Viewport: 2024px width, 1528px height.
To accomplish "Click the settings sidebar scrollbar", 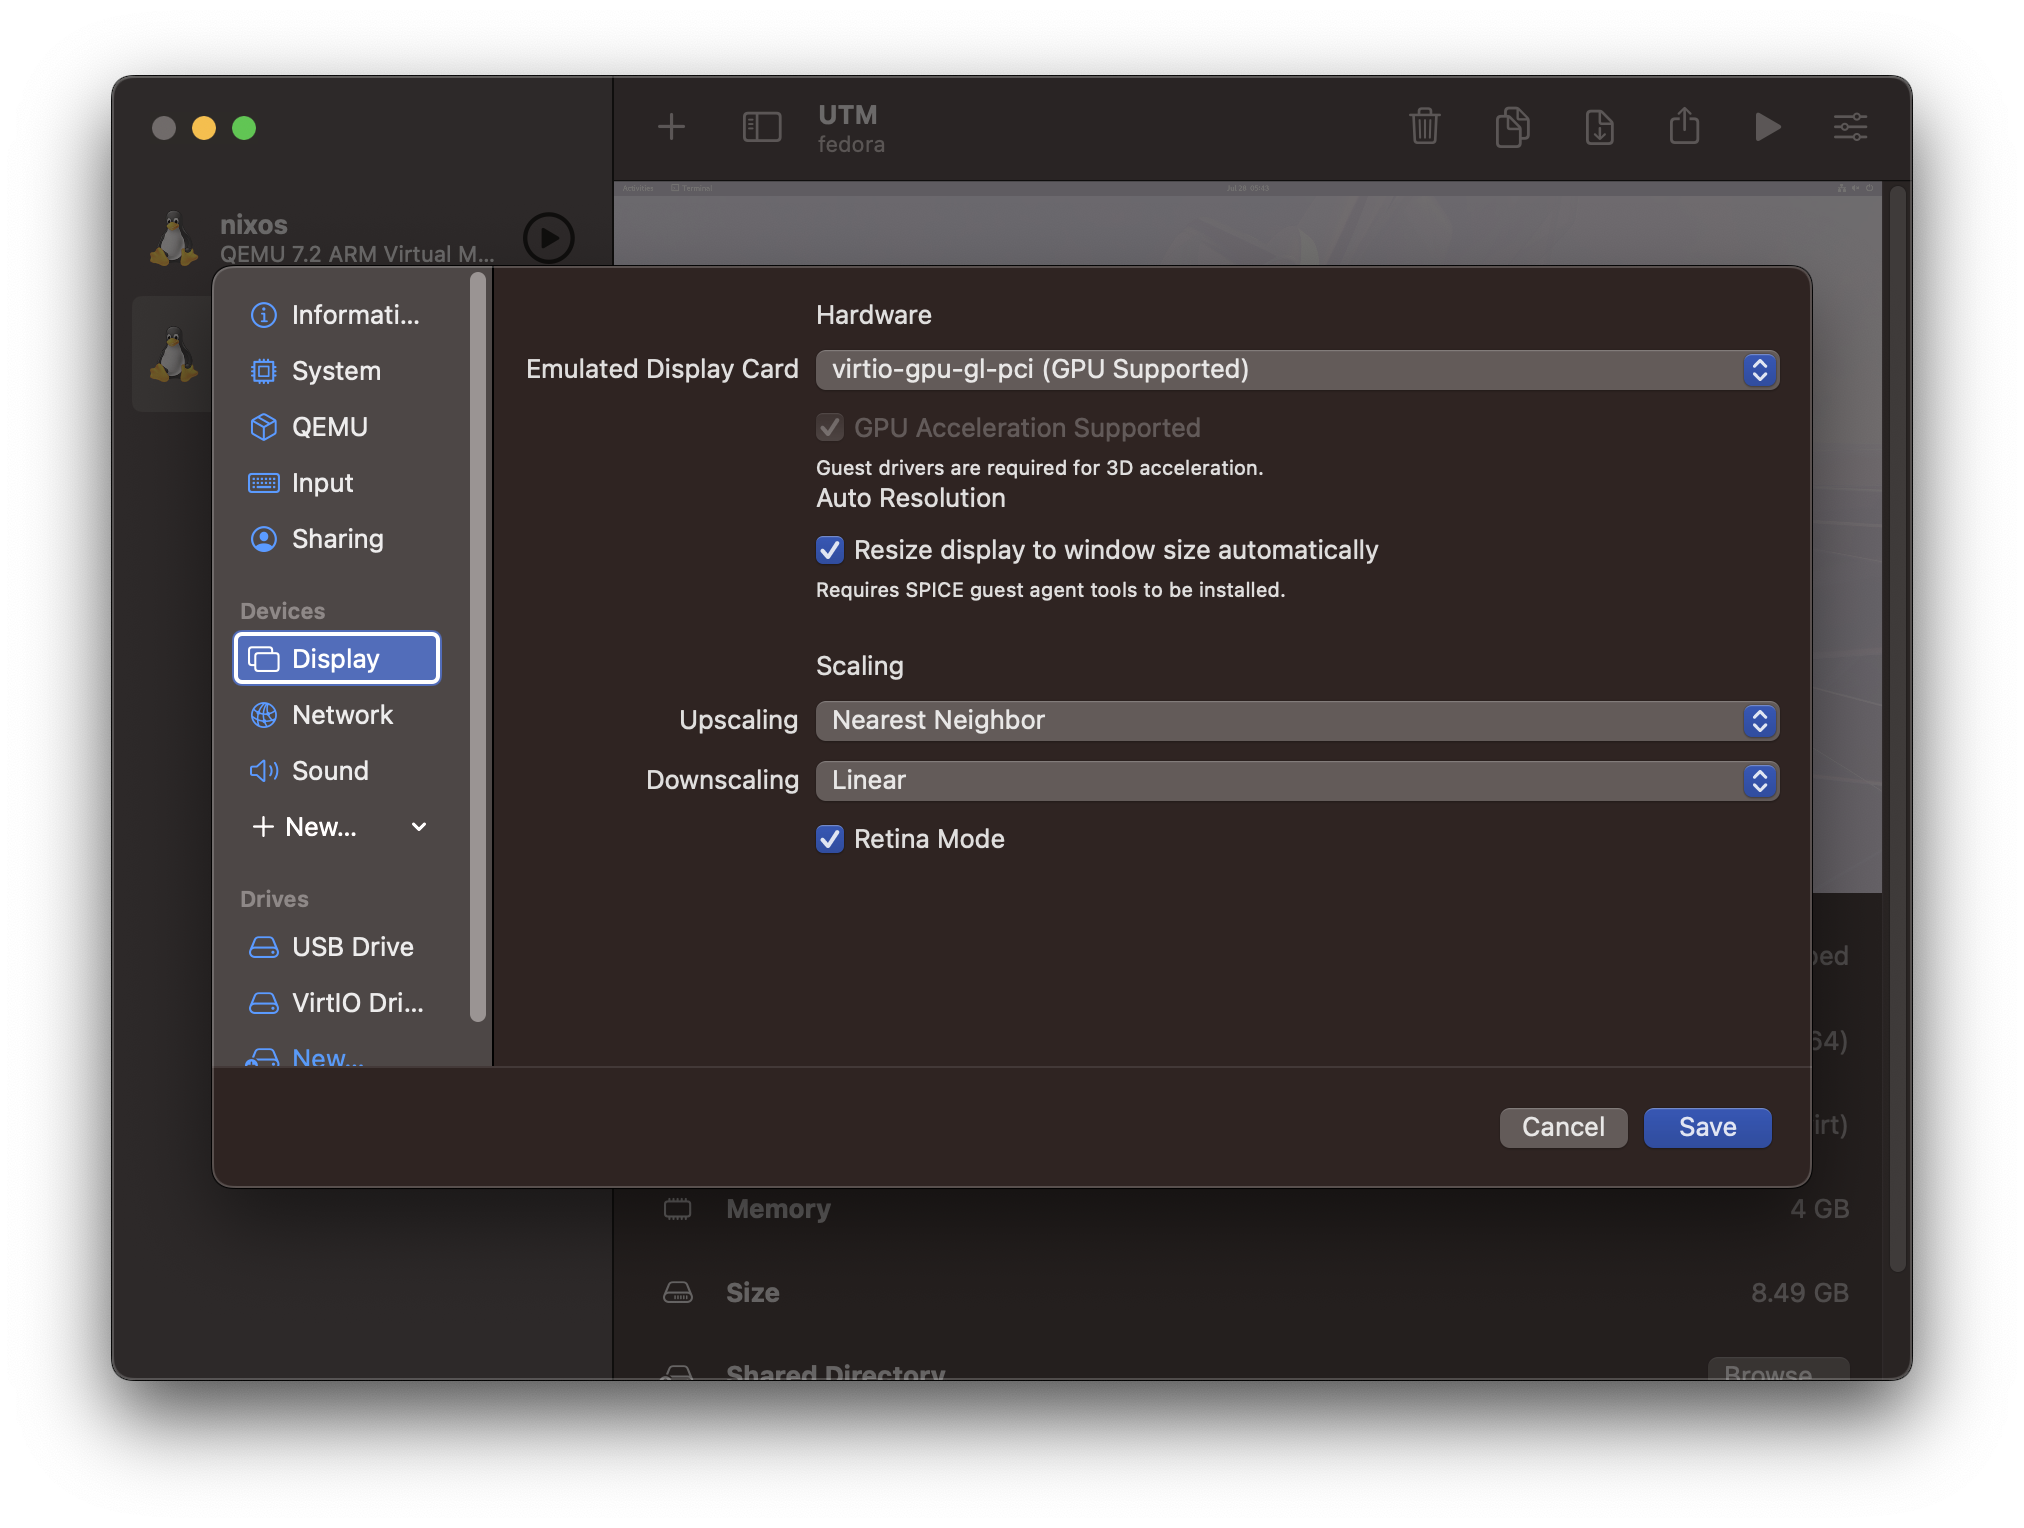I will point(478,646).
